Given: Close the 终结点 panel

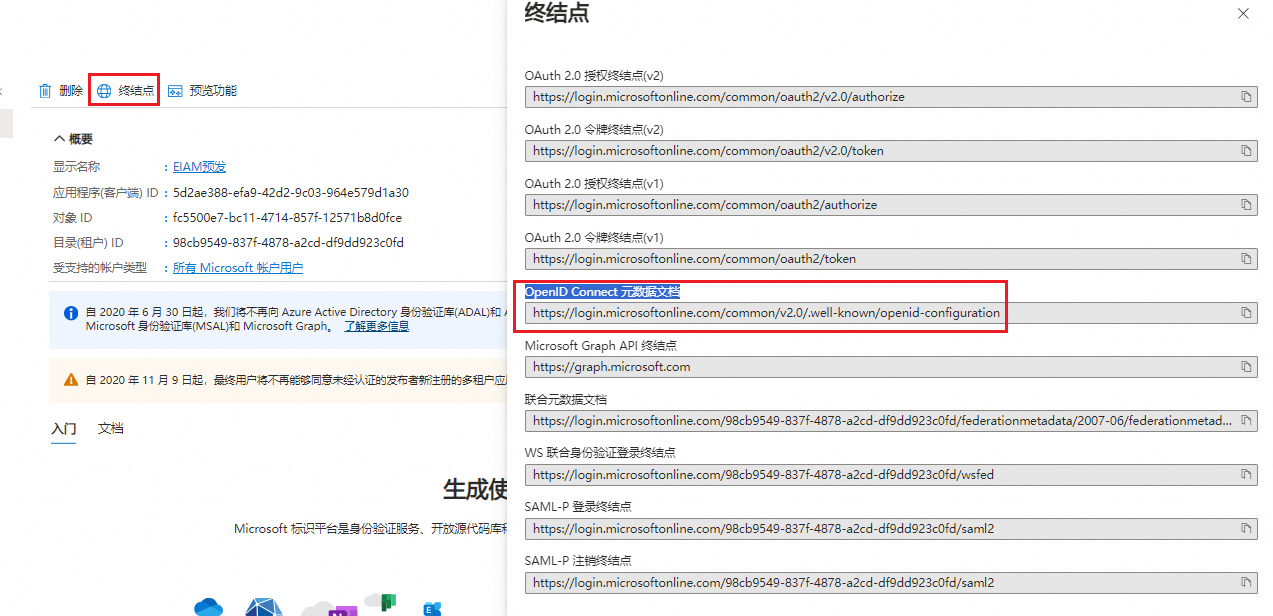Looking at the screenshot, I should click(x=1243, y=14).
